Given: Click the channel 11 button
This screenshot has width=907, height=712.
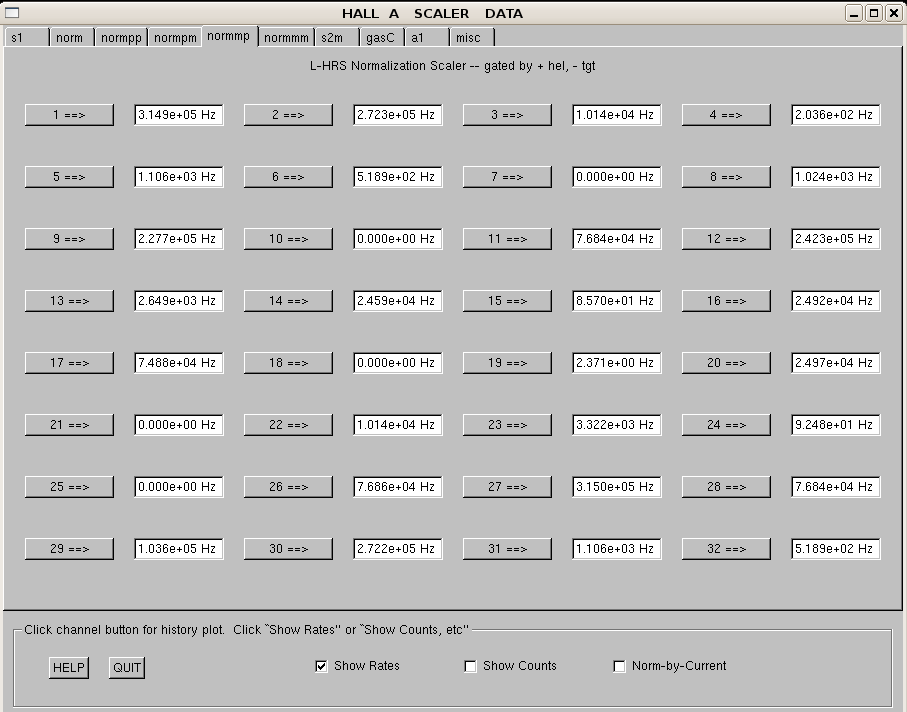Looking at the screenshot, I should pos(507,238).
